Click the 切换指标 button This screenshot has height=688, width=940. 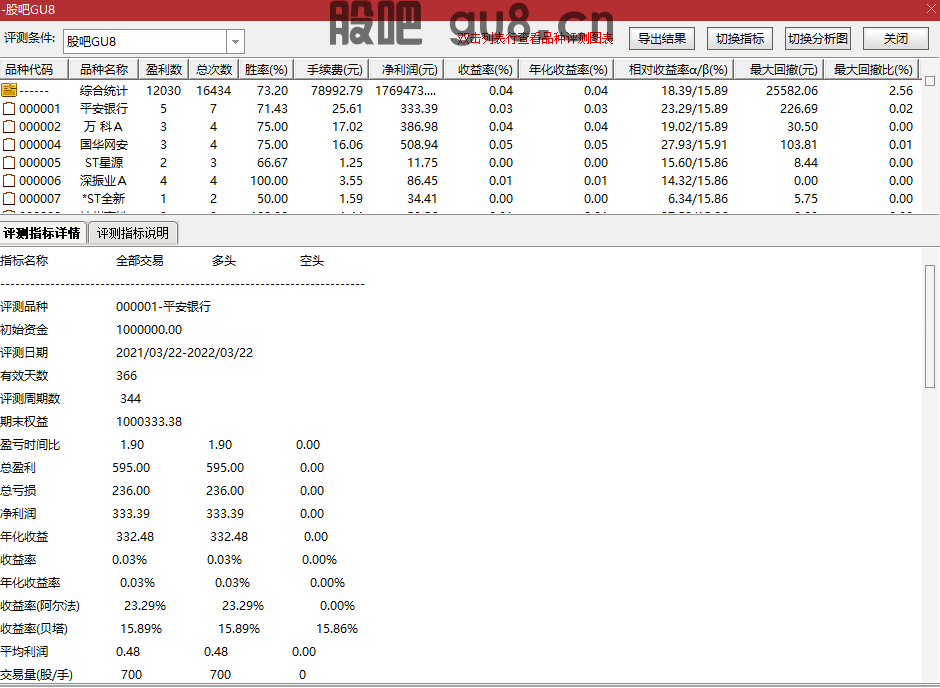740,39
